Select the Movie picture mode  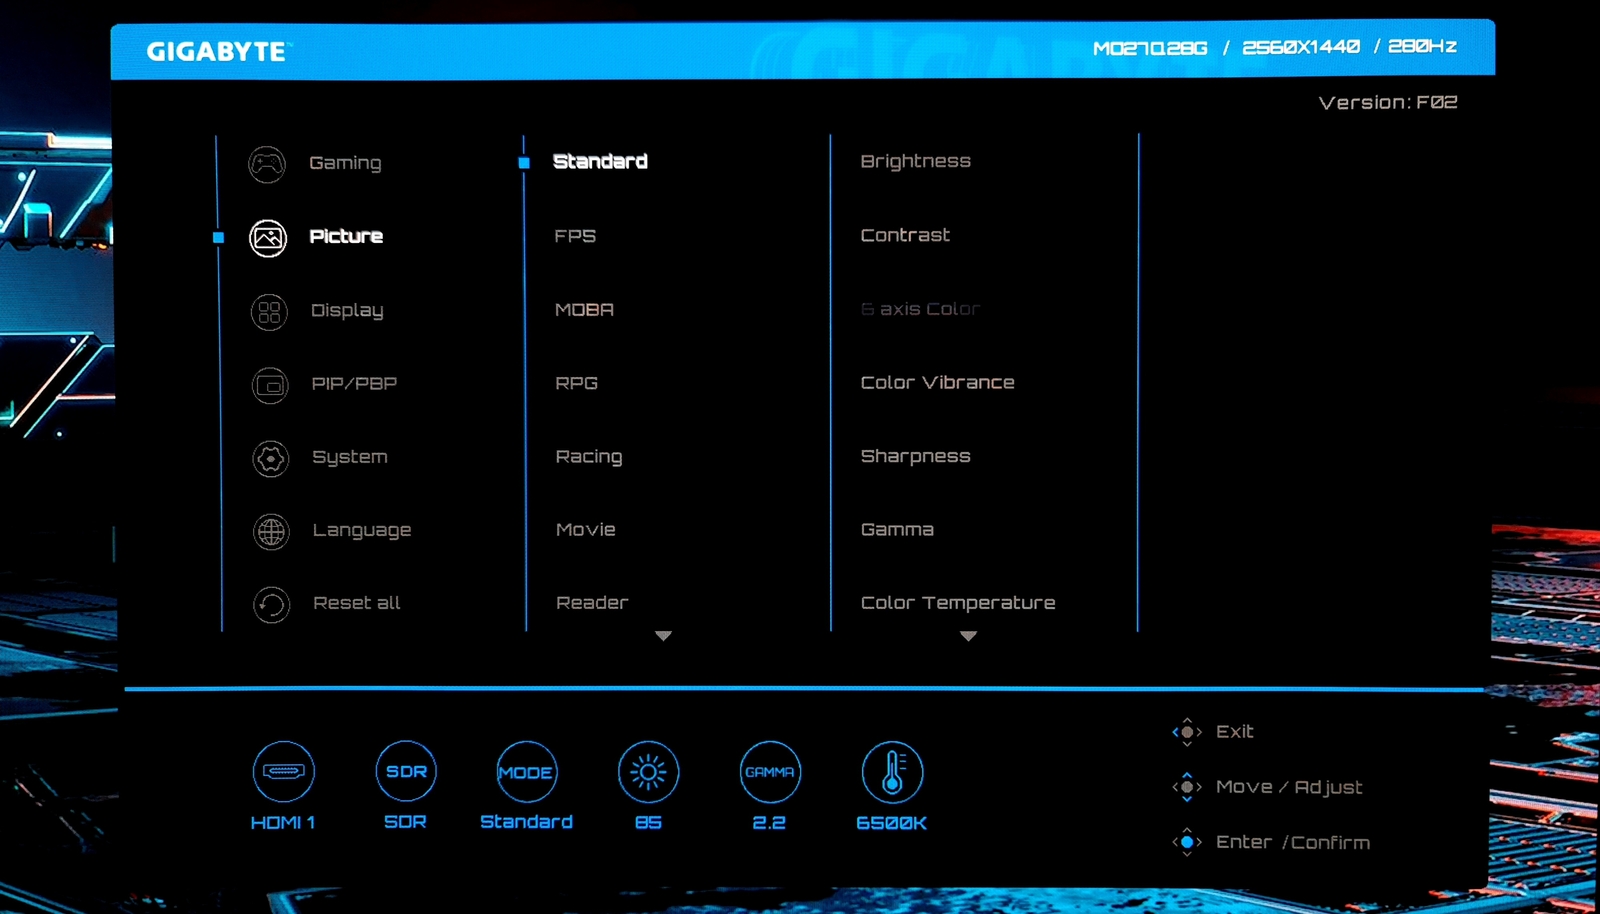pos(586,530)
